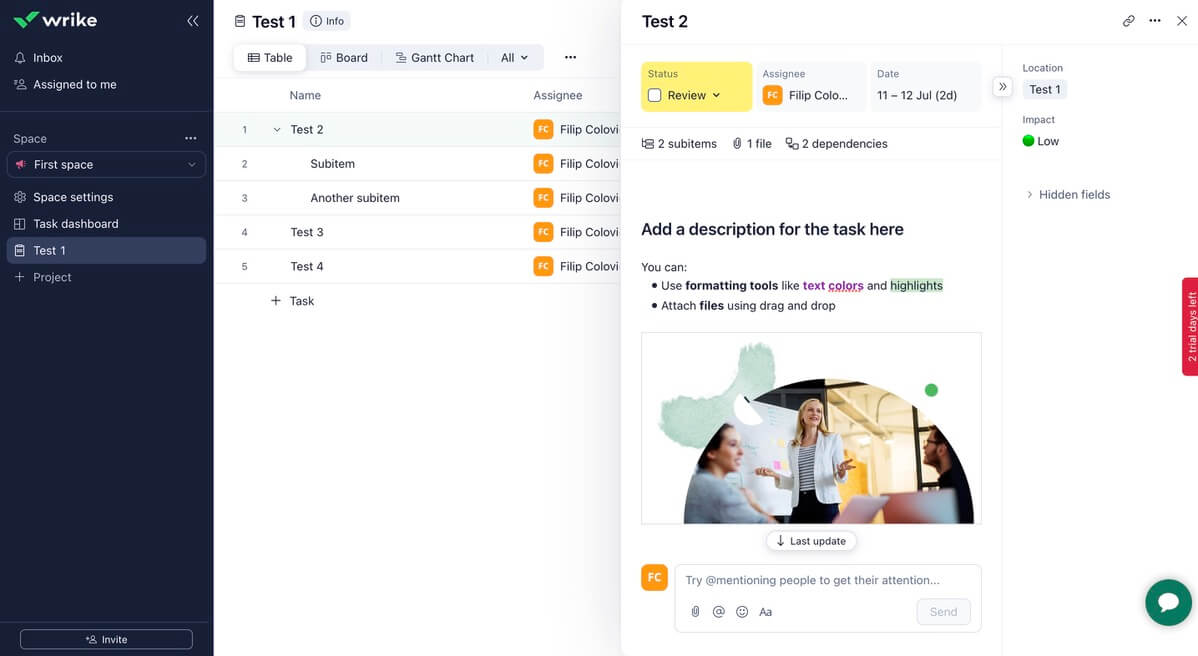Image resolution: width=1198 pixels, height=656 pixels.
Task: Attach a file with the paperclip icon
Action: point(695,612)
